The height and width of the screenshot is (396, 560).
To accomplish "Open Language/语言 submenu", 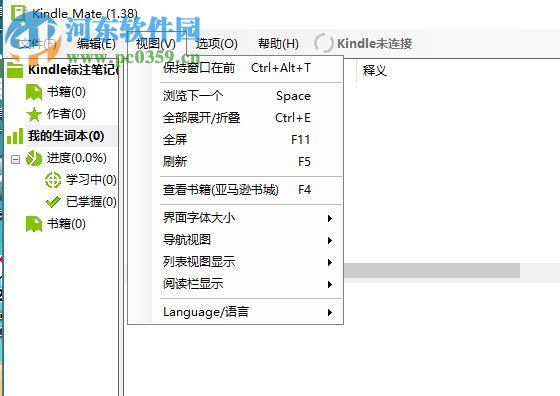I will tap(236, 312).
